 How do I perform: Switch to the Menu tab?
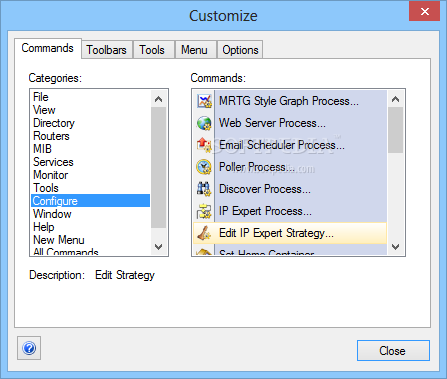coord(194,50)
